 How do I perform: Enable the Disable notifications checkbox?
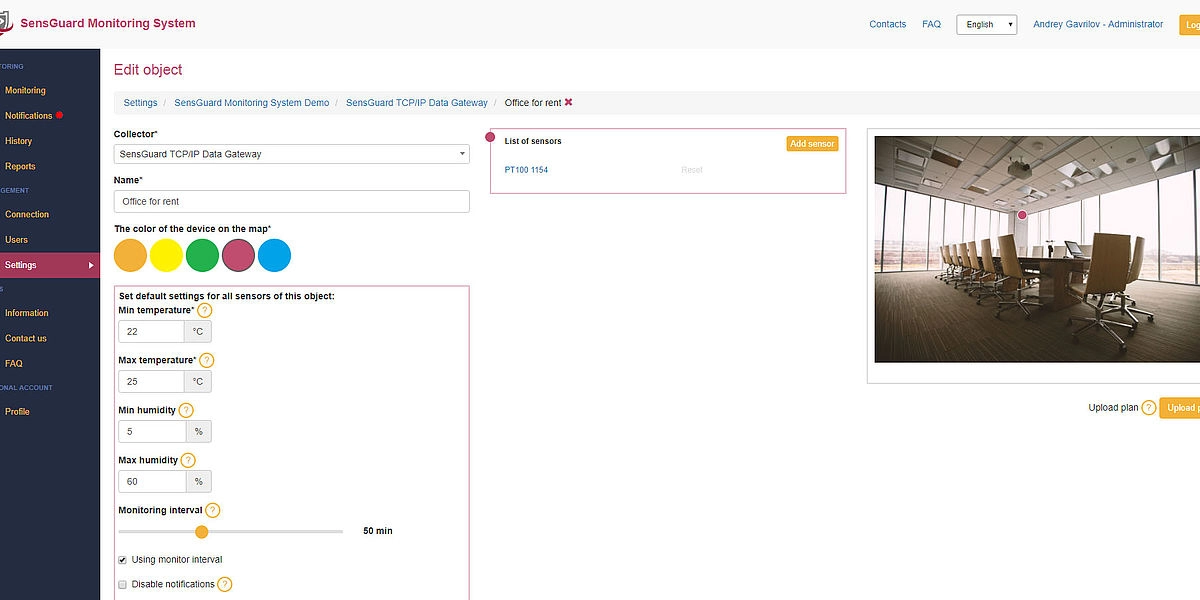123,584
